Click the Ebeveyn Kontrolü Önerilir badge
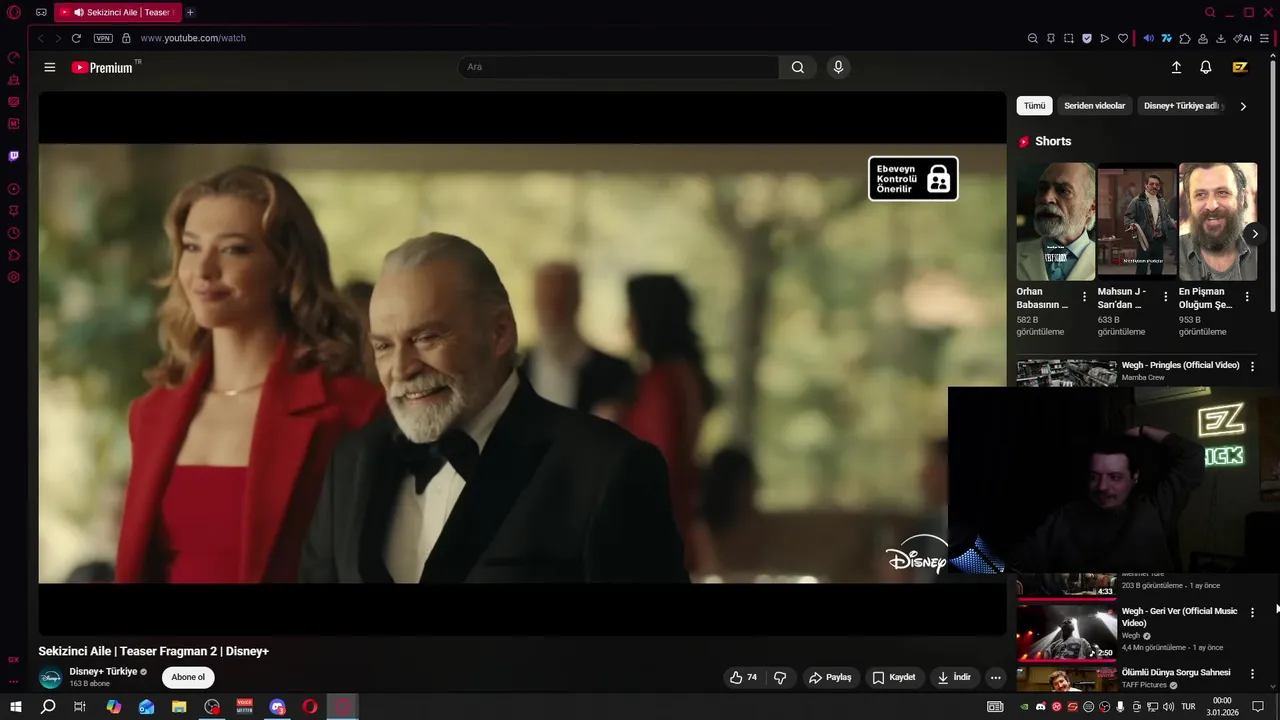 pyautogui.click(x=913, y=178)
